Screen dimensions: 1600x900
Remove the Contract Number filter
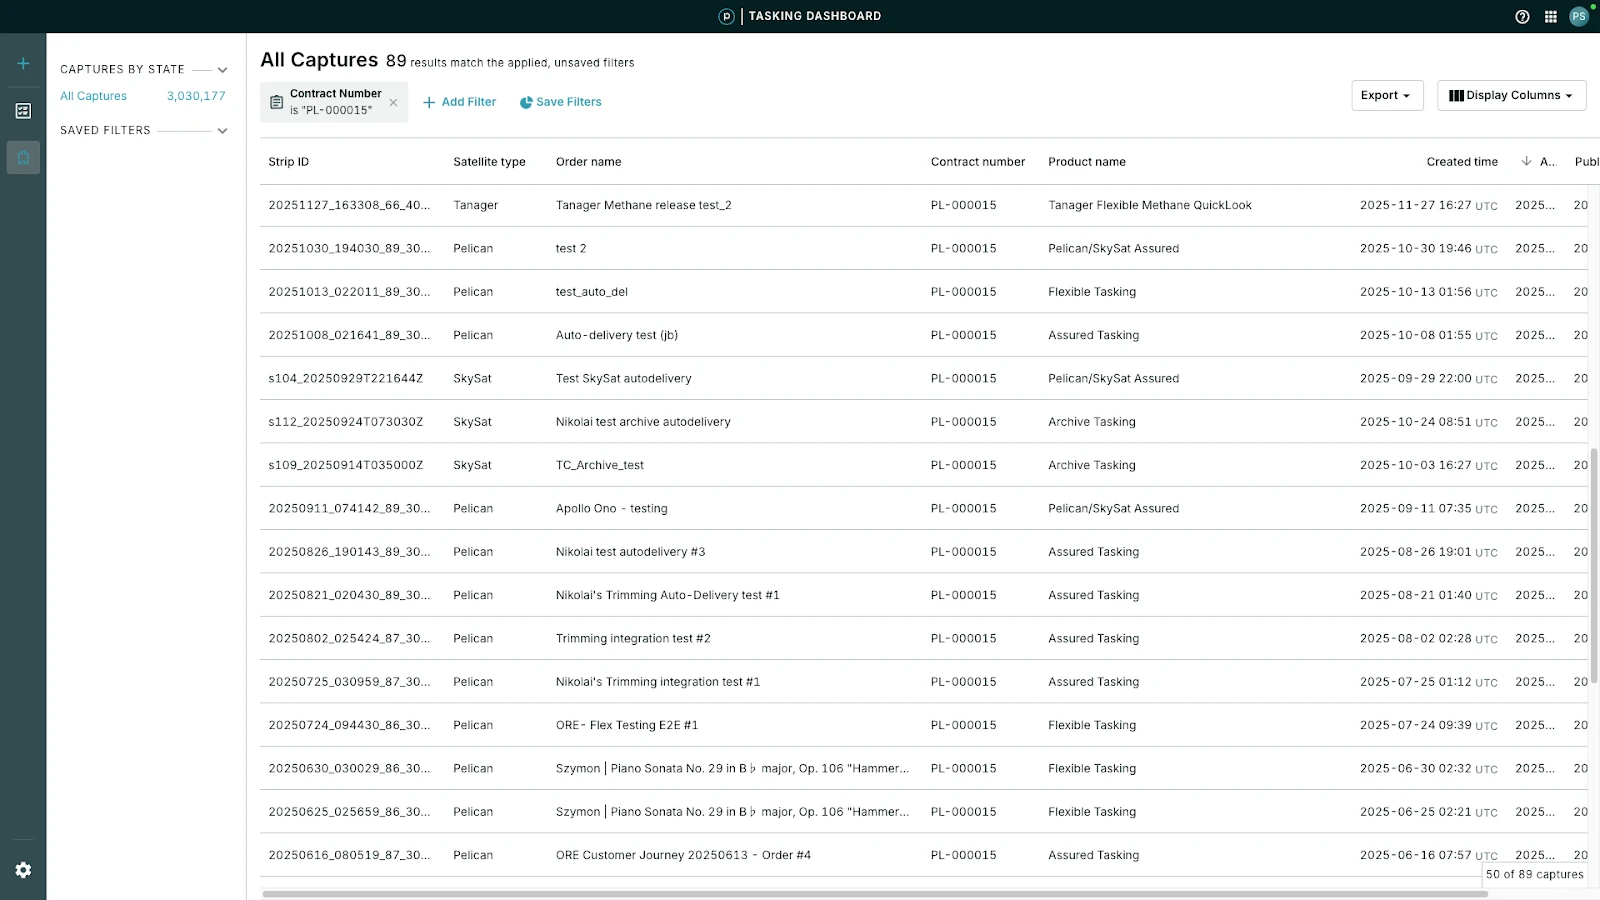pyautogui.click(x=393, y=102)
